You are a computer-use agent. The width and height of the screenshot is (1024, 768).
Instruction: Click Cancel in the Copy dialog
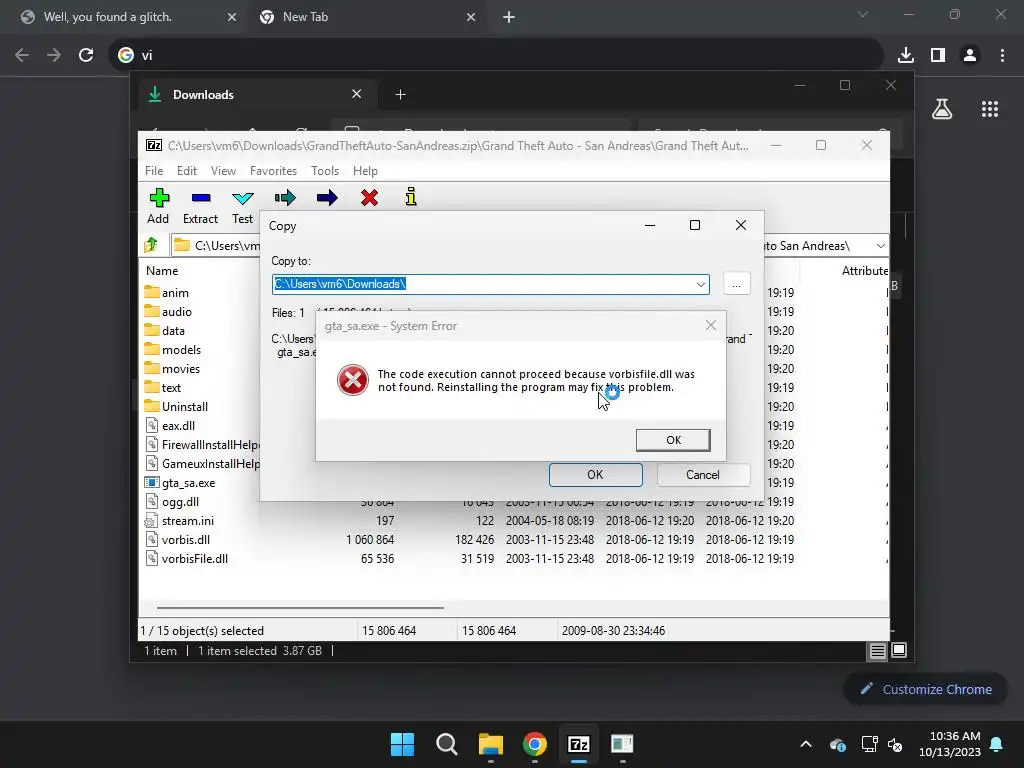[703, 475]
